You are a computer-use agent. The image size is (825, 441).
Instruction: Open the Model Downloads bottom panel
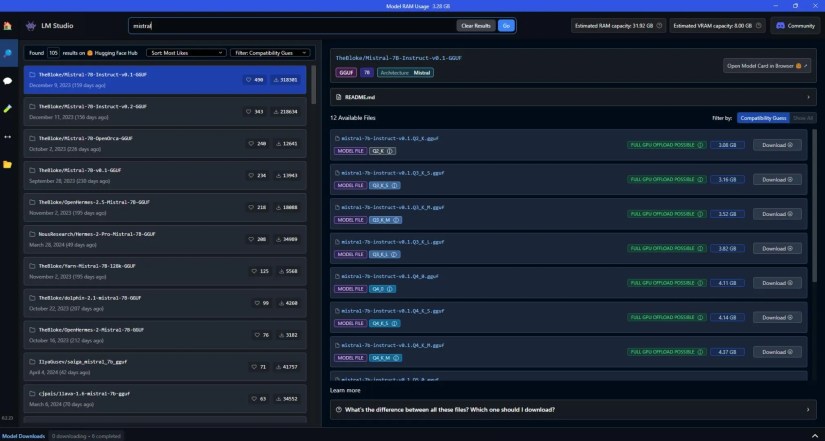[x=24, y=436]
